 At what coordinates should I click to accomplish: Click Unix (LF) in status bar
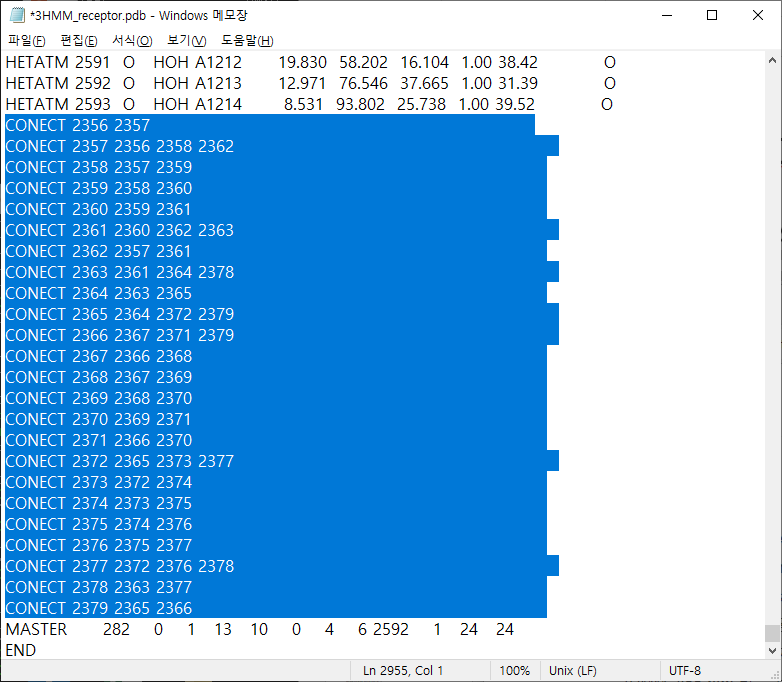click(x=573, y=671)
